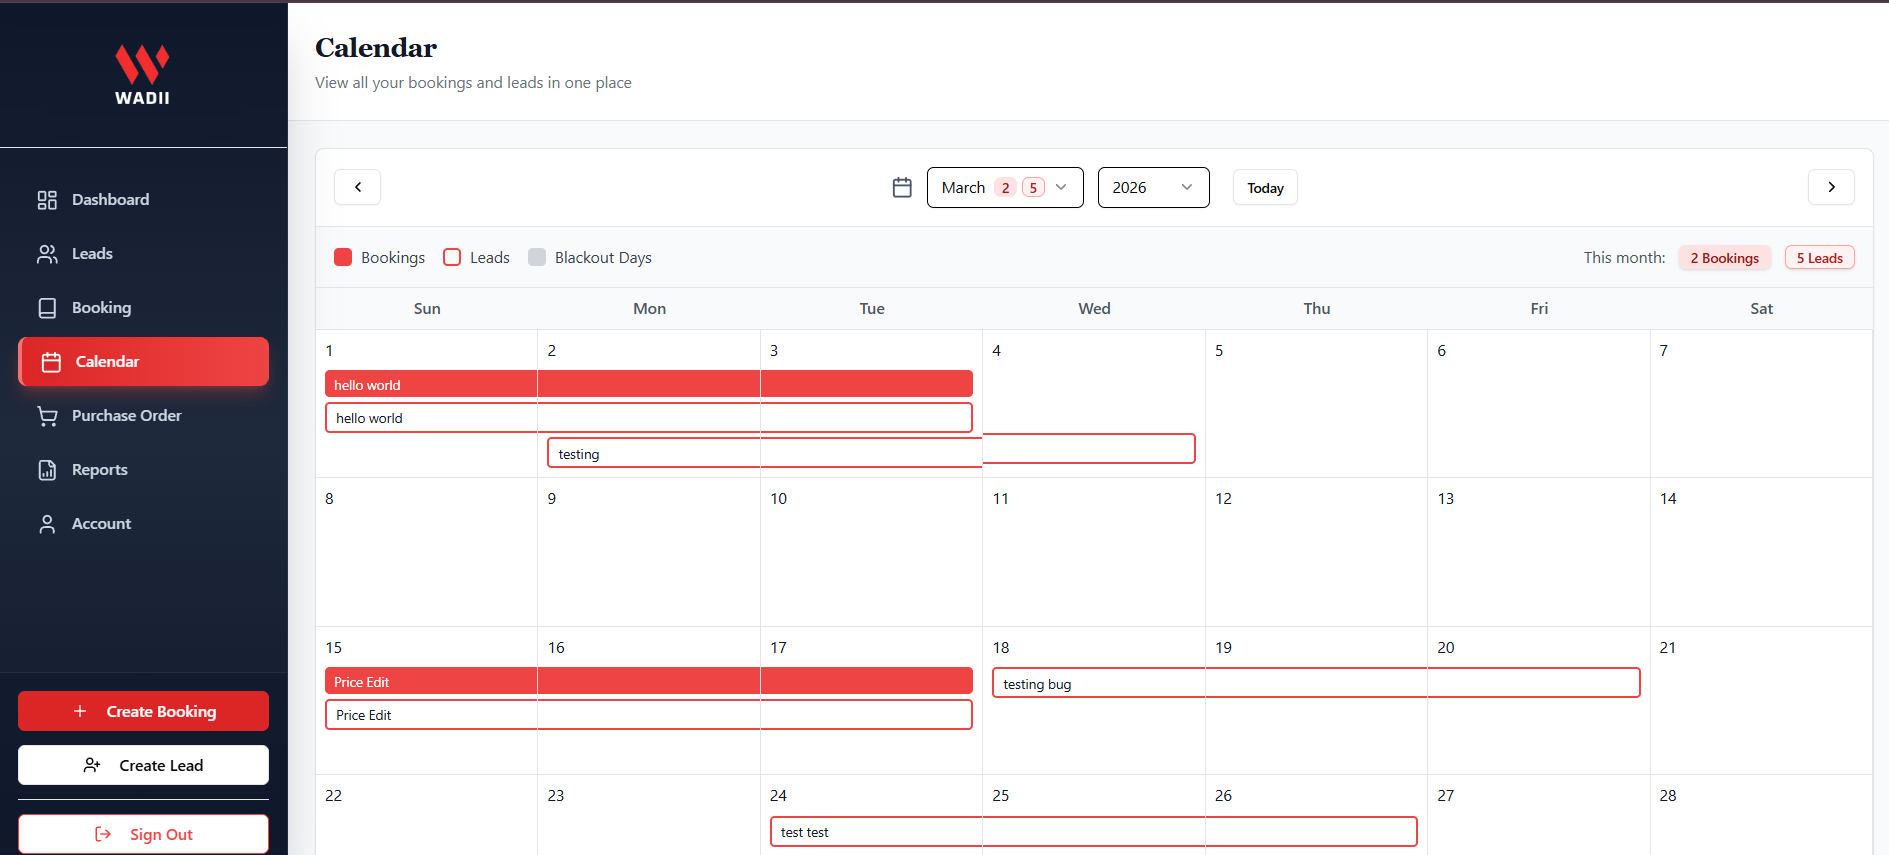Select March 14 day cell
The image size is (1889, 855).
[x=1761, y=552]
